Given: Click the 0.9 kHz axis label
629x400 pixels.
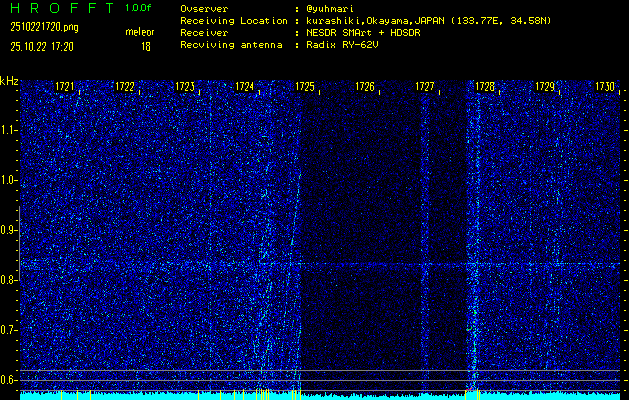Looking at the screenshot, I should [7, 230].
